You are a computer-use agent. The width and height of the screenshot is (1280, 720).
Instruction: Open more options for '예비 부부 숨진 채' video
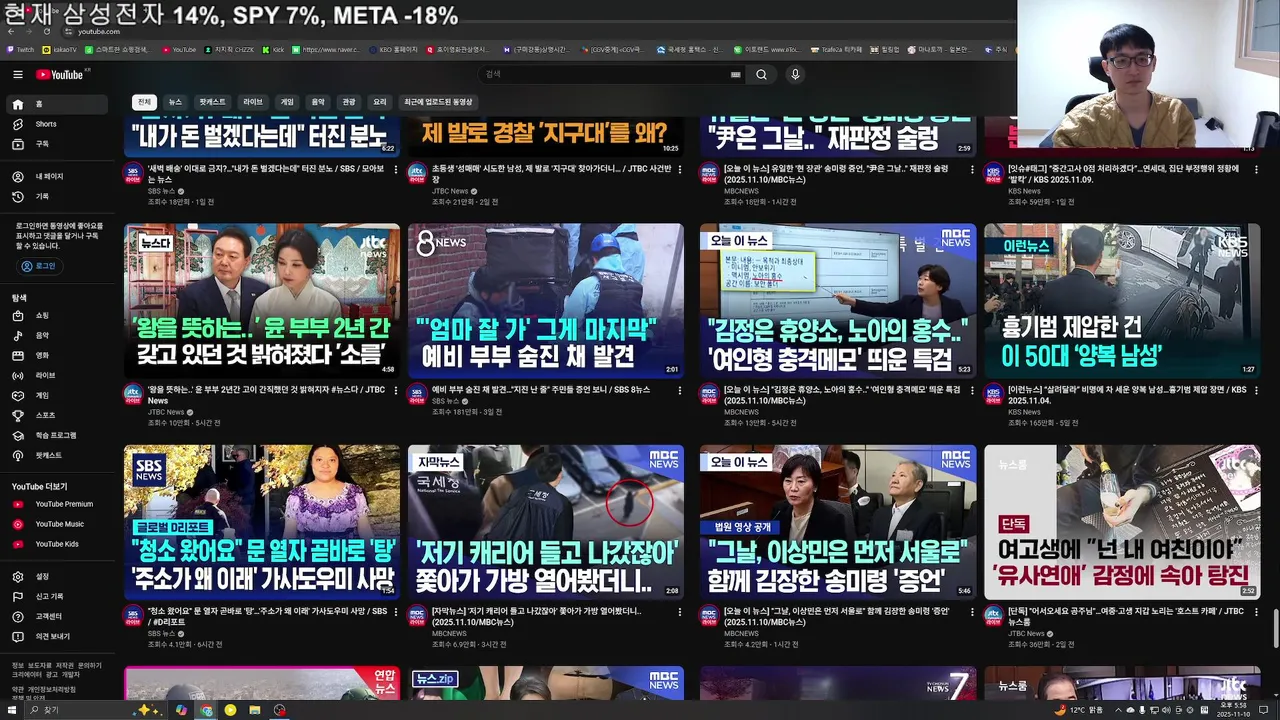[x=679, y=392]
